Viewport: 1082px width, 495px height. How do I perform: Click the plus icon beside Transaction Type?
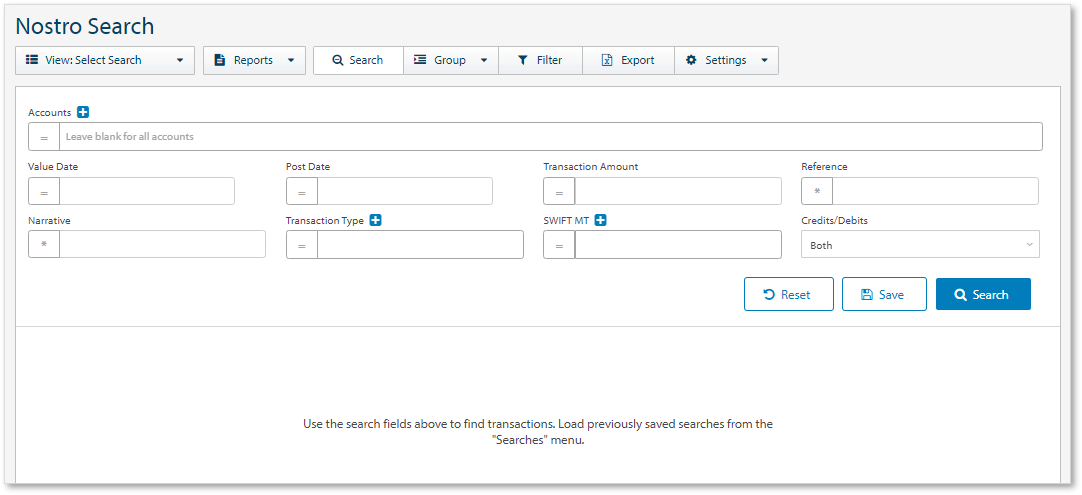[375, 220]
